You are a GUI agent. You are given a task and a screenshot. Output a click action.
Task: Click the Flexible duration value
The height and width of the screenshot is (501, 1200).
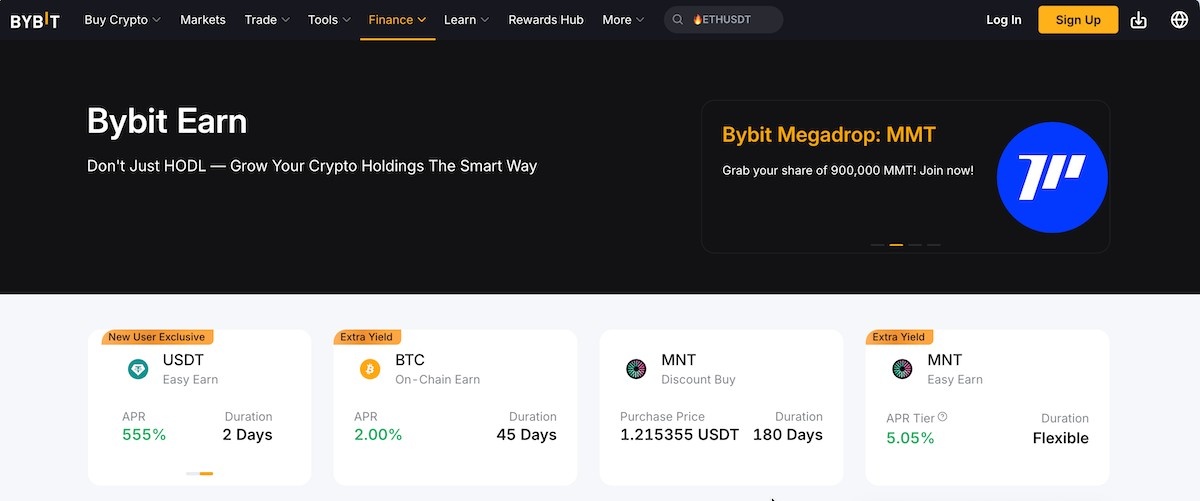click(x=1061, y=438)
